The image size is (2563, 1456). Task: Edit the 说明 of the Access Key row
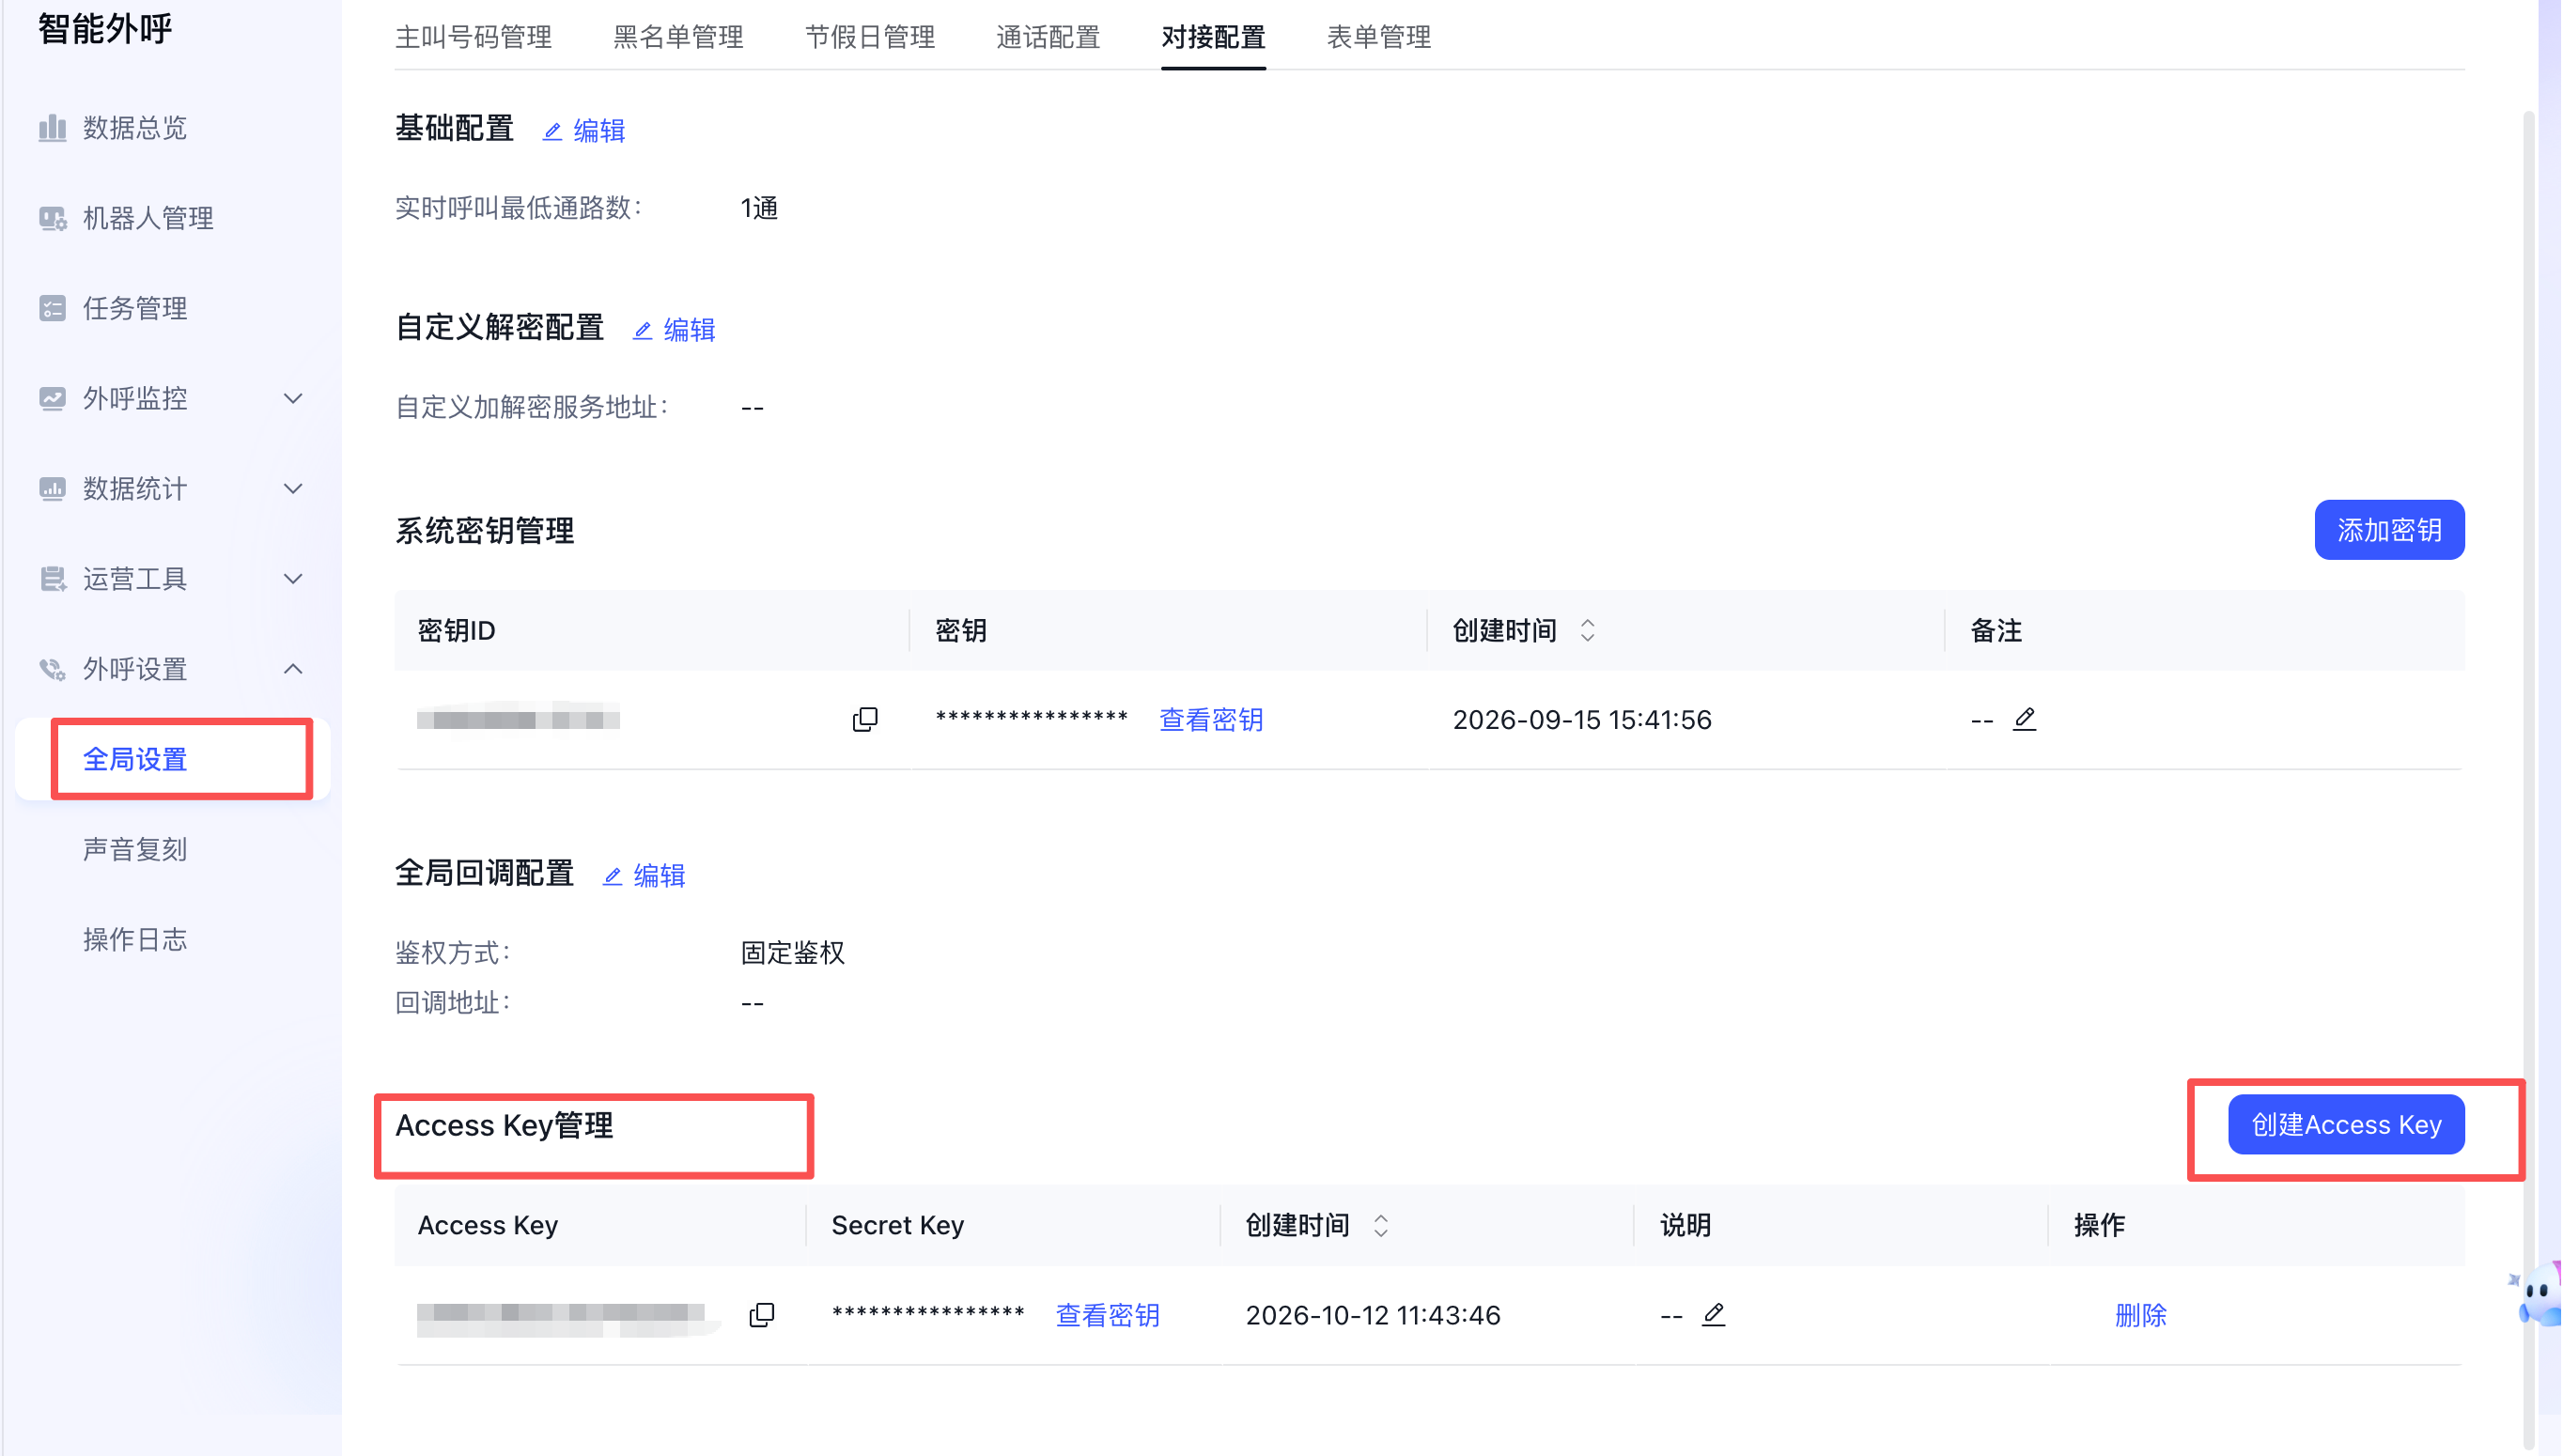tap(1714, 1315)
